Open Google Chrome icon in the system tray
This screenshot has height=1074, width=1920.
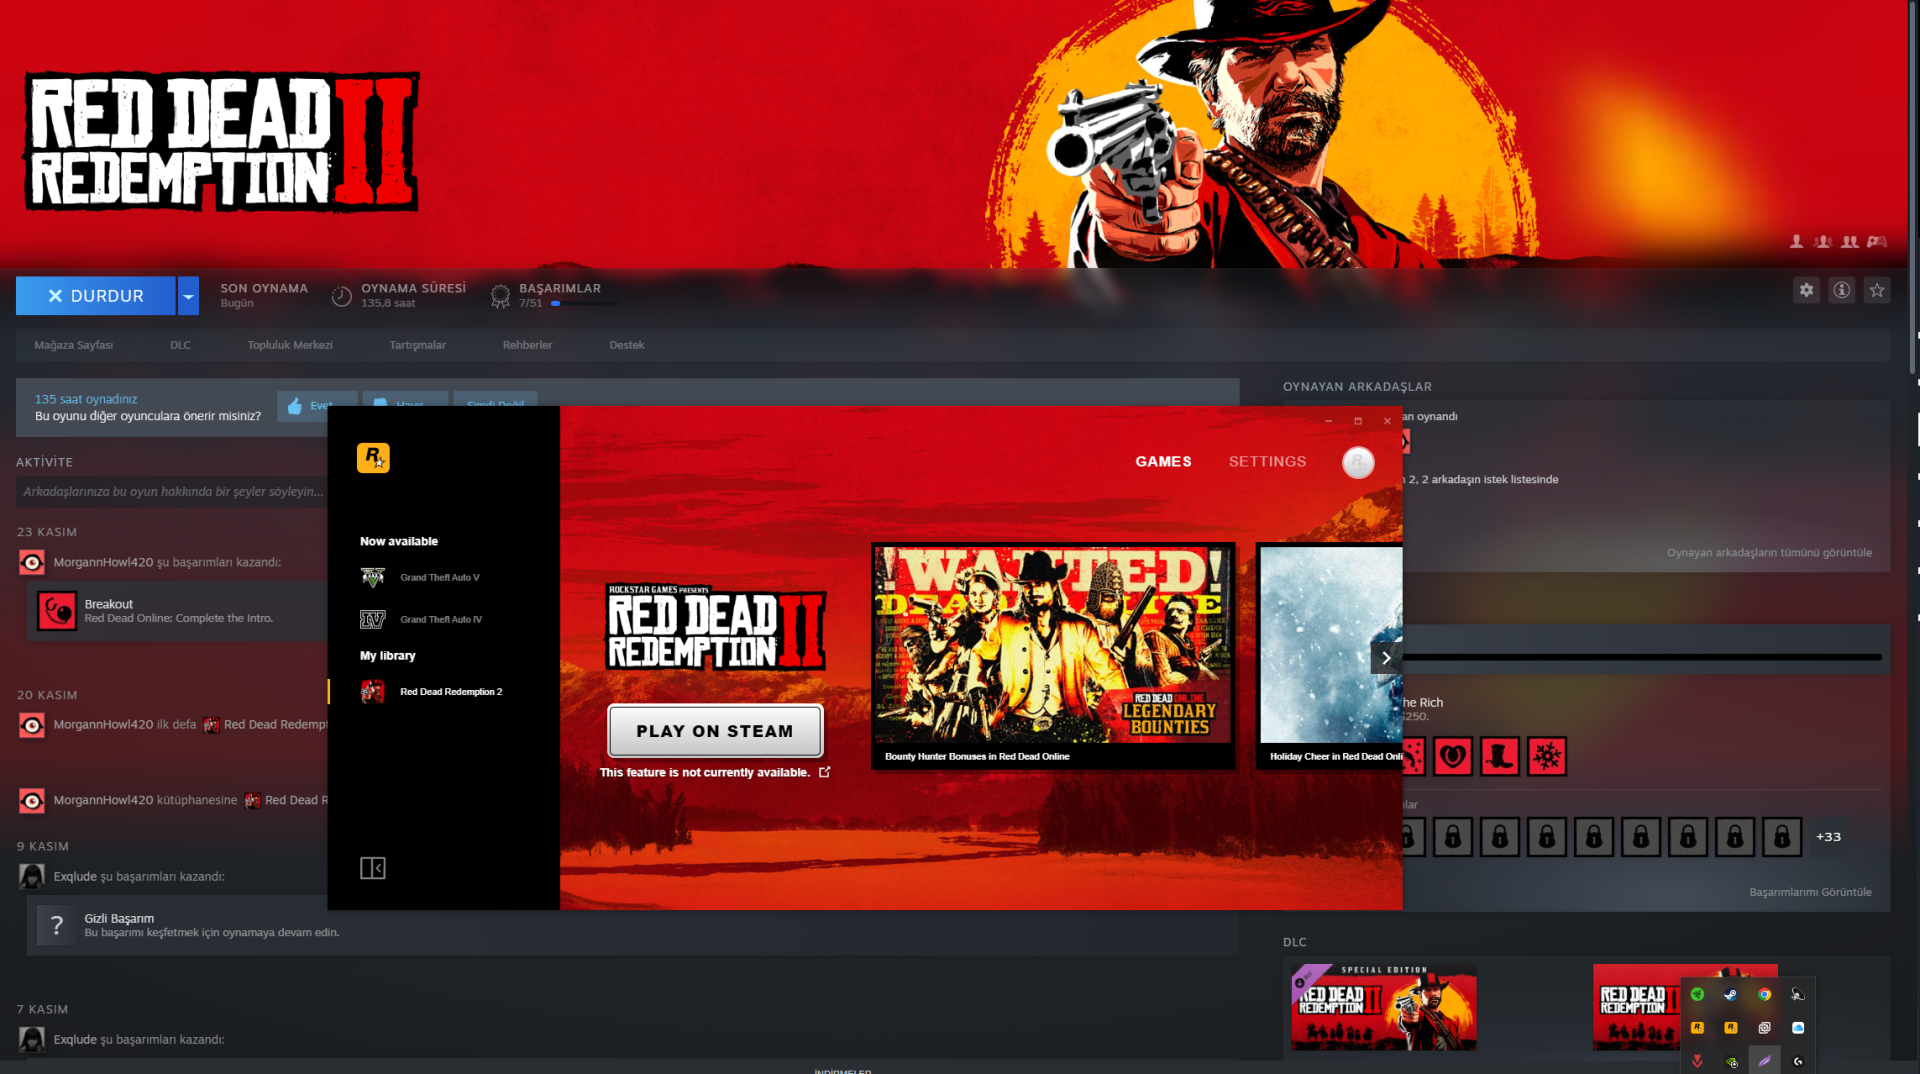(x=1765, y=995)
